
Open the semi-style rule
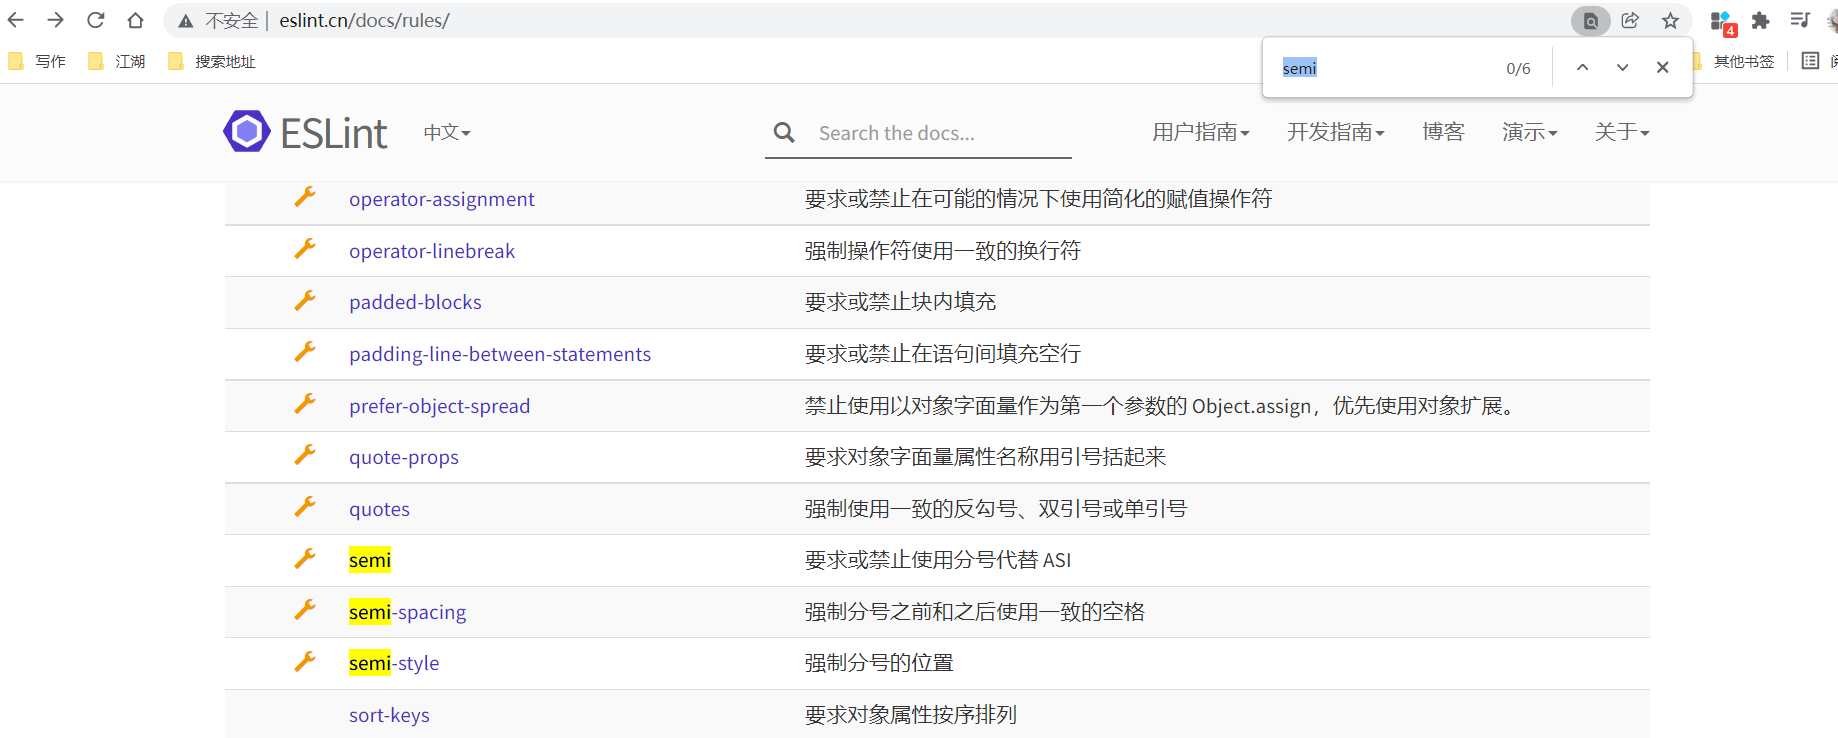point(394,663)
